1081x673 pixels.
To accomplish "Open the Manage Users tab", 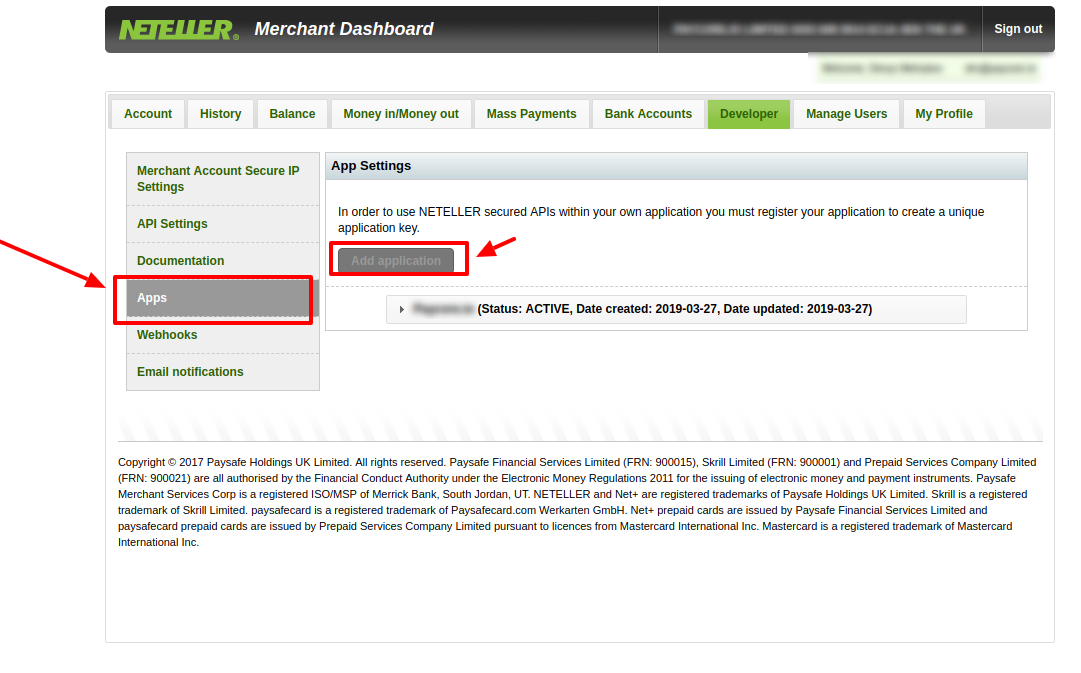I will (847, 114).
